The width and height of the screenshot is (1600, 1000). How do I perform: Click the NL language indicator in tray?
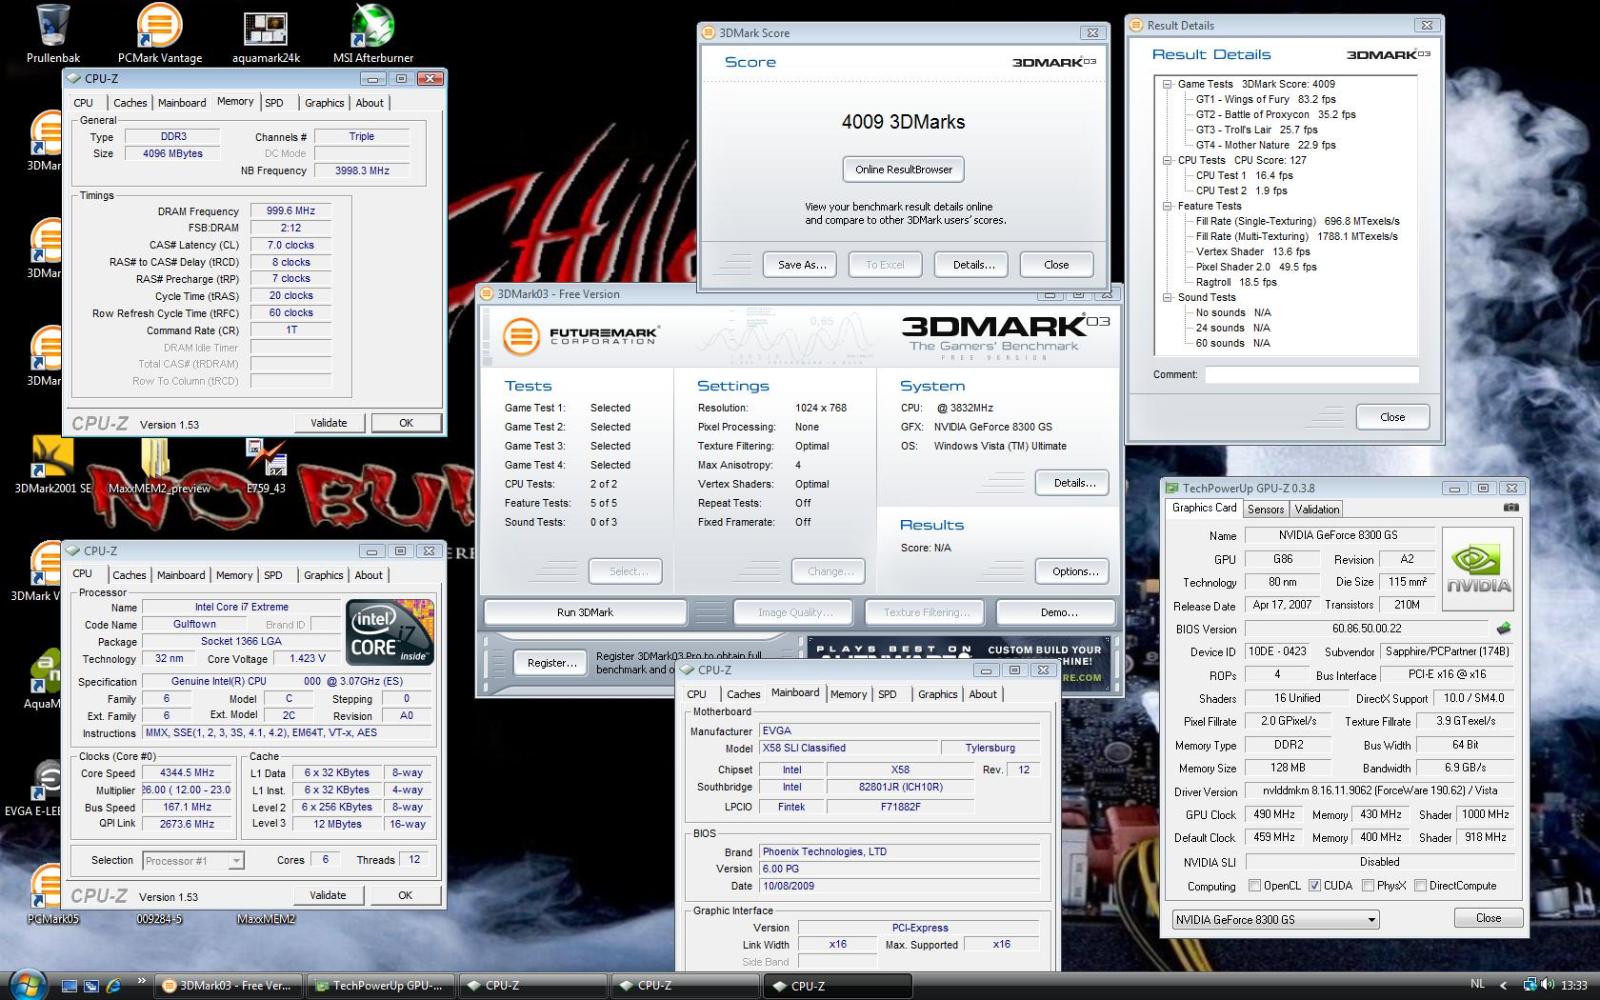1478,984
